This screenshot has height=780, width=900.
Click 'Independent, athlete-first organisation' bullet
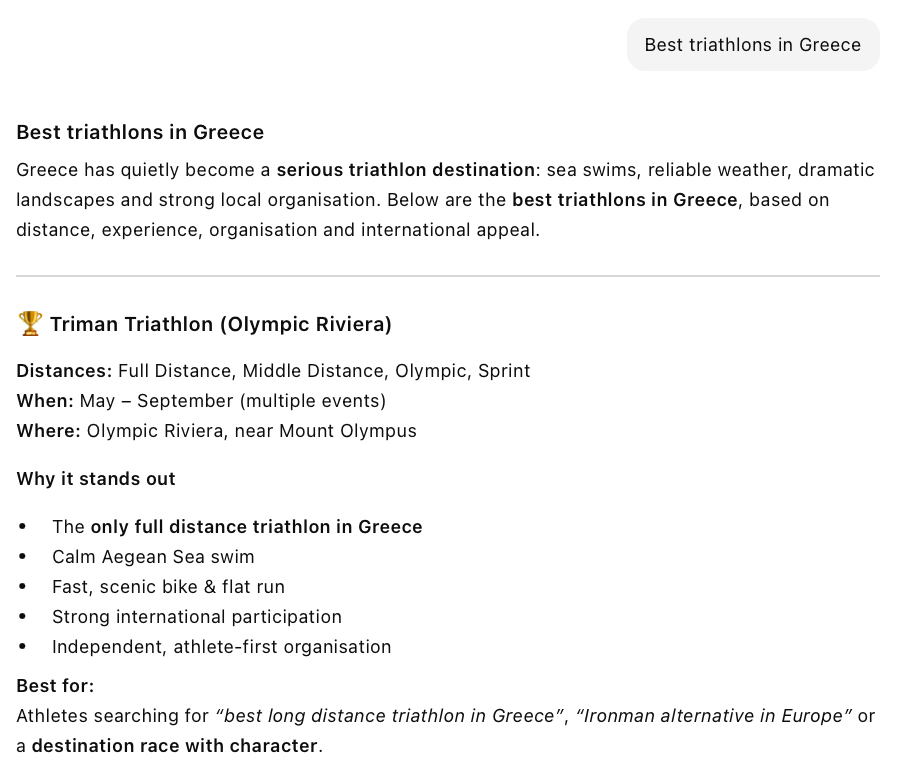222,647
